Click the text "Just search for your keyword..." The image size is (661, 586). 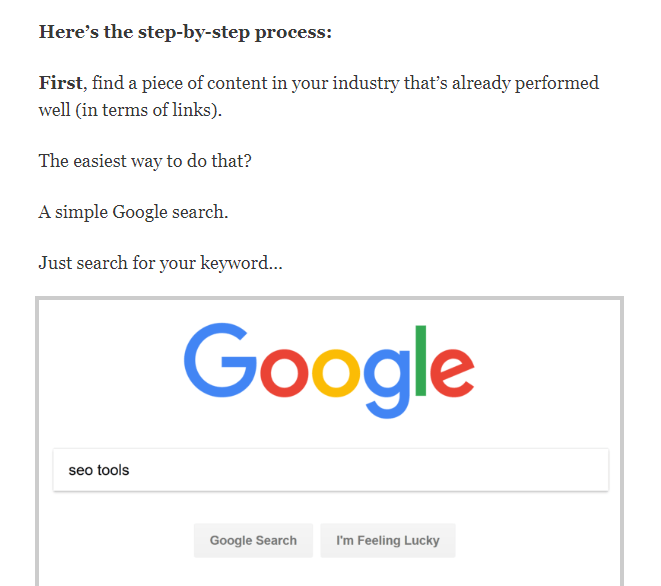click(160, 264)
